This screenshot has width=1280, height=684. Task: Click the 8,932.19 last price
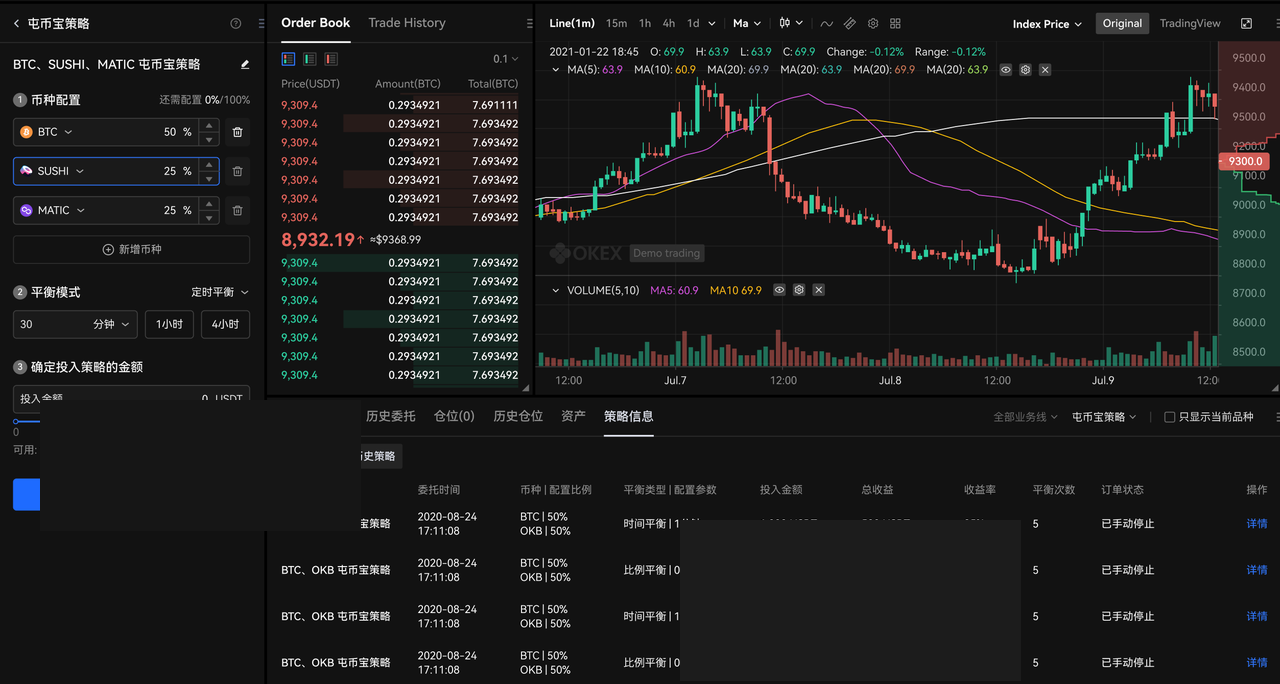tap(318, 239)
